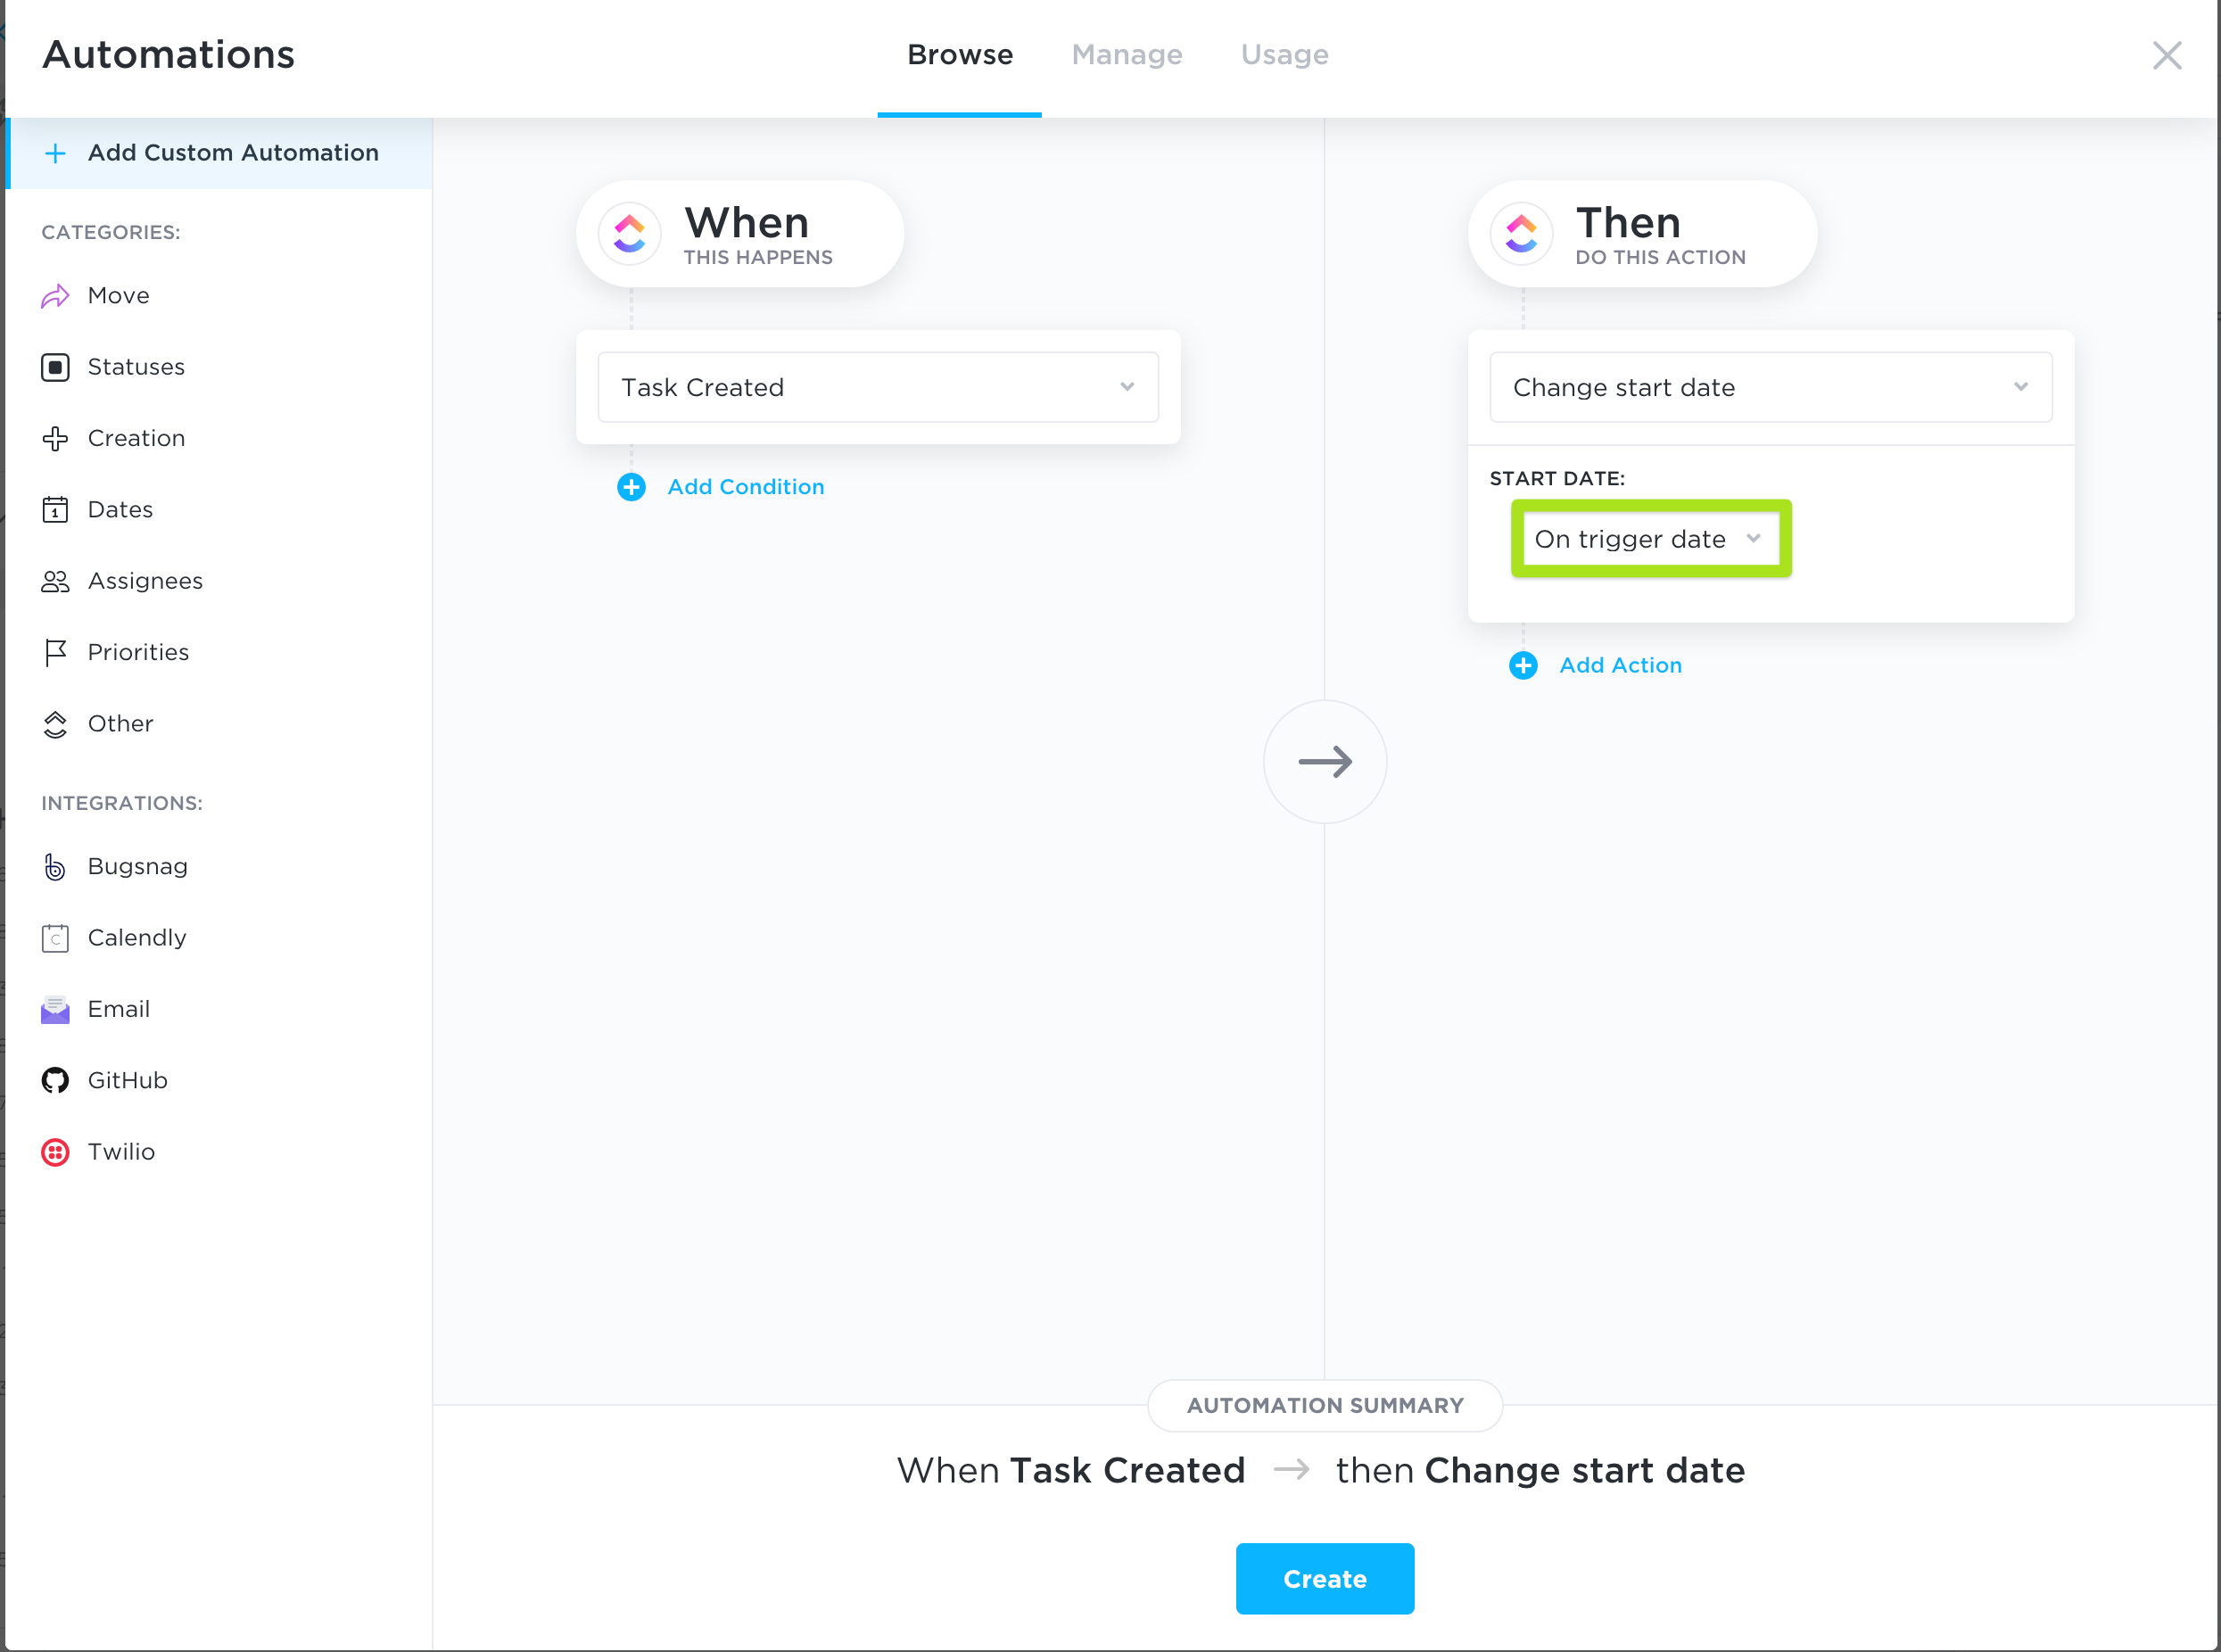Select Add Custom Automation in sidebar
This screenshot has width=2221, height=1652.
point(232,153)
